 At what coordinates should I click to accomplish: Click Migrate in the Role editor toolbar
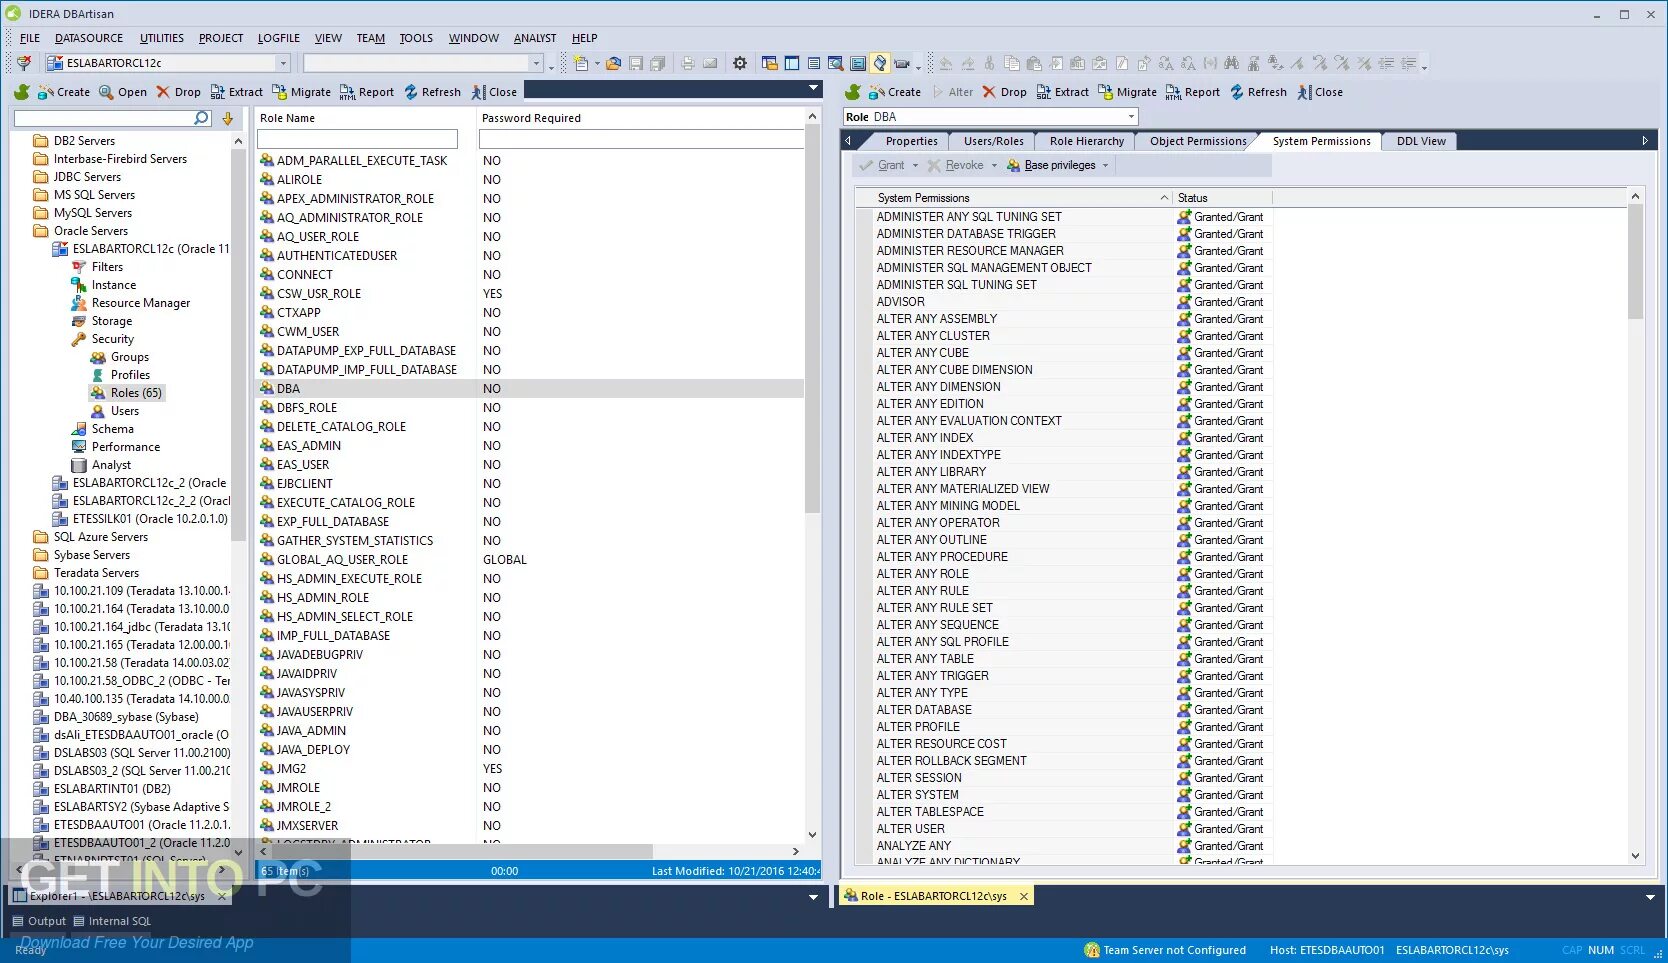click(x=1127, y=92)
